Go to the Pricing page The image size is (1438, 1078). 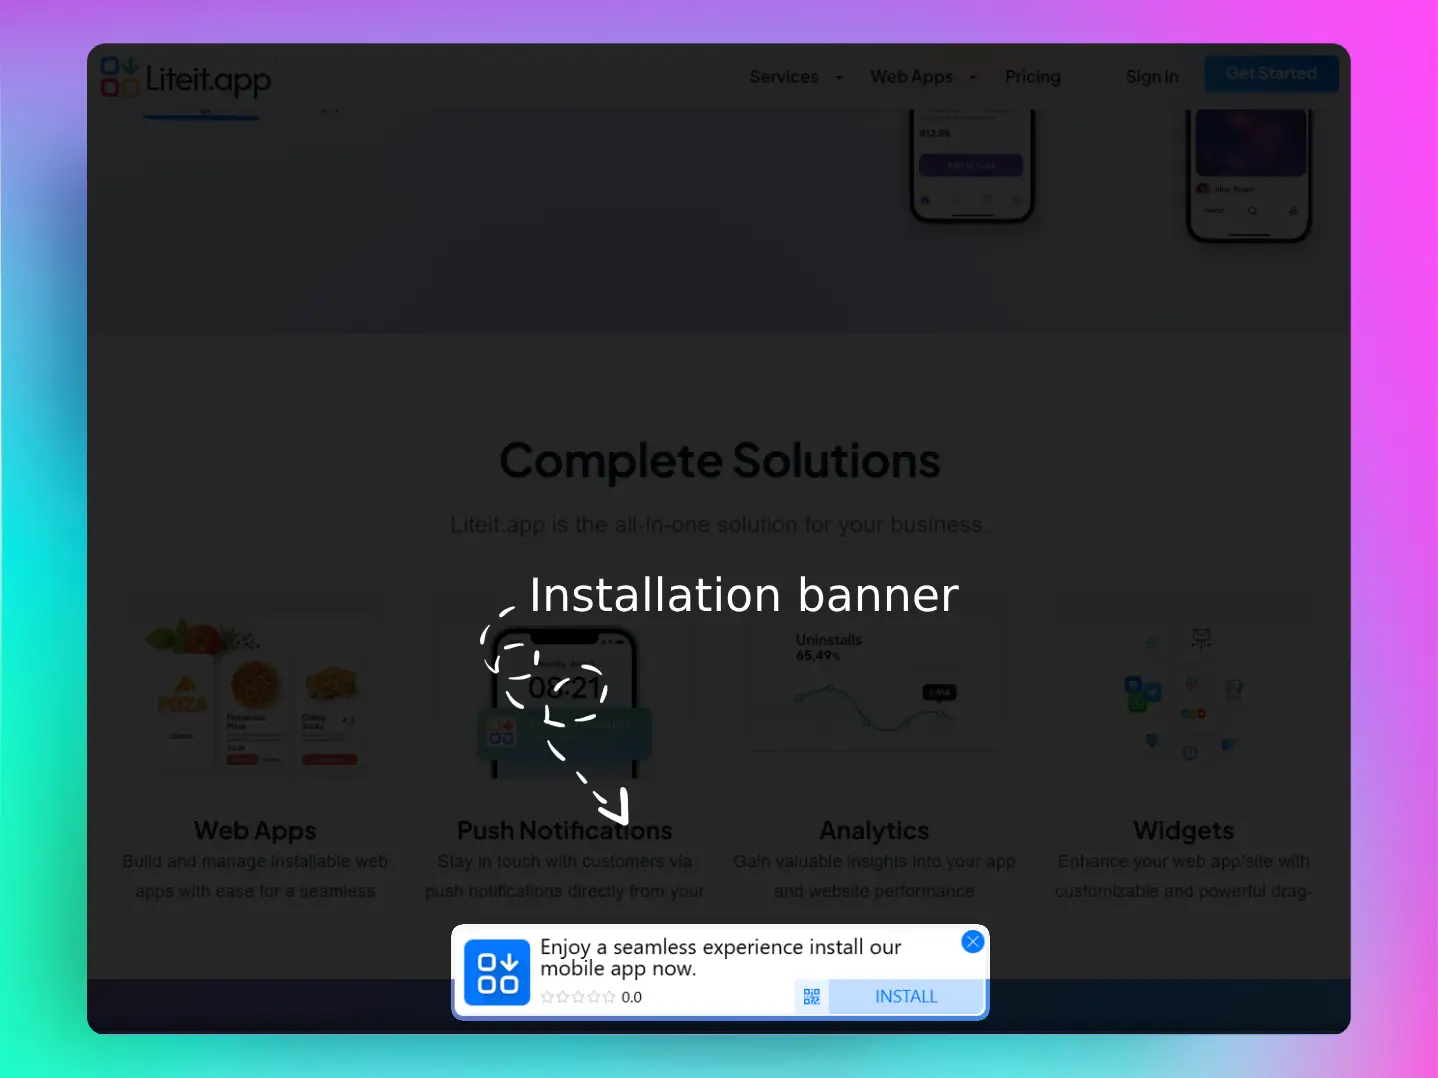[1032, 77]
